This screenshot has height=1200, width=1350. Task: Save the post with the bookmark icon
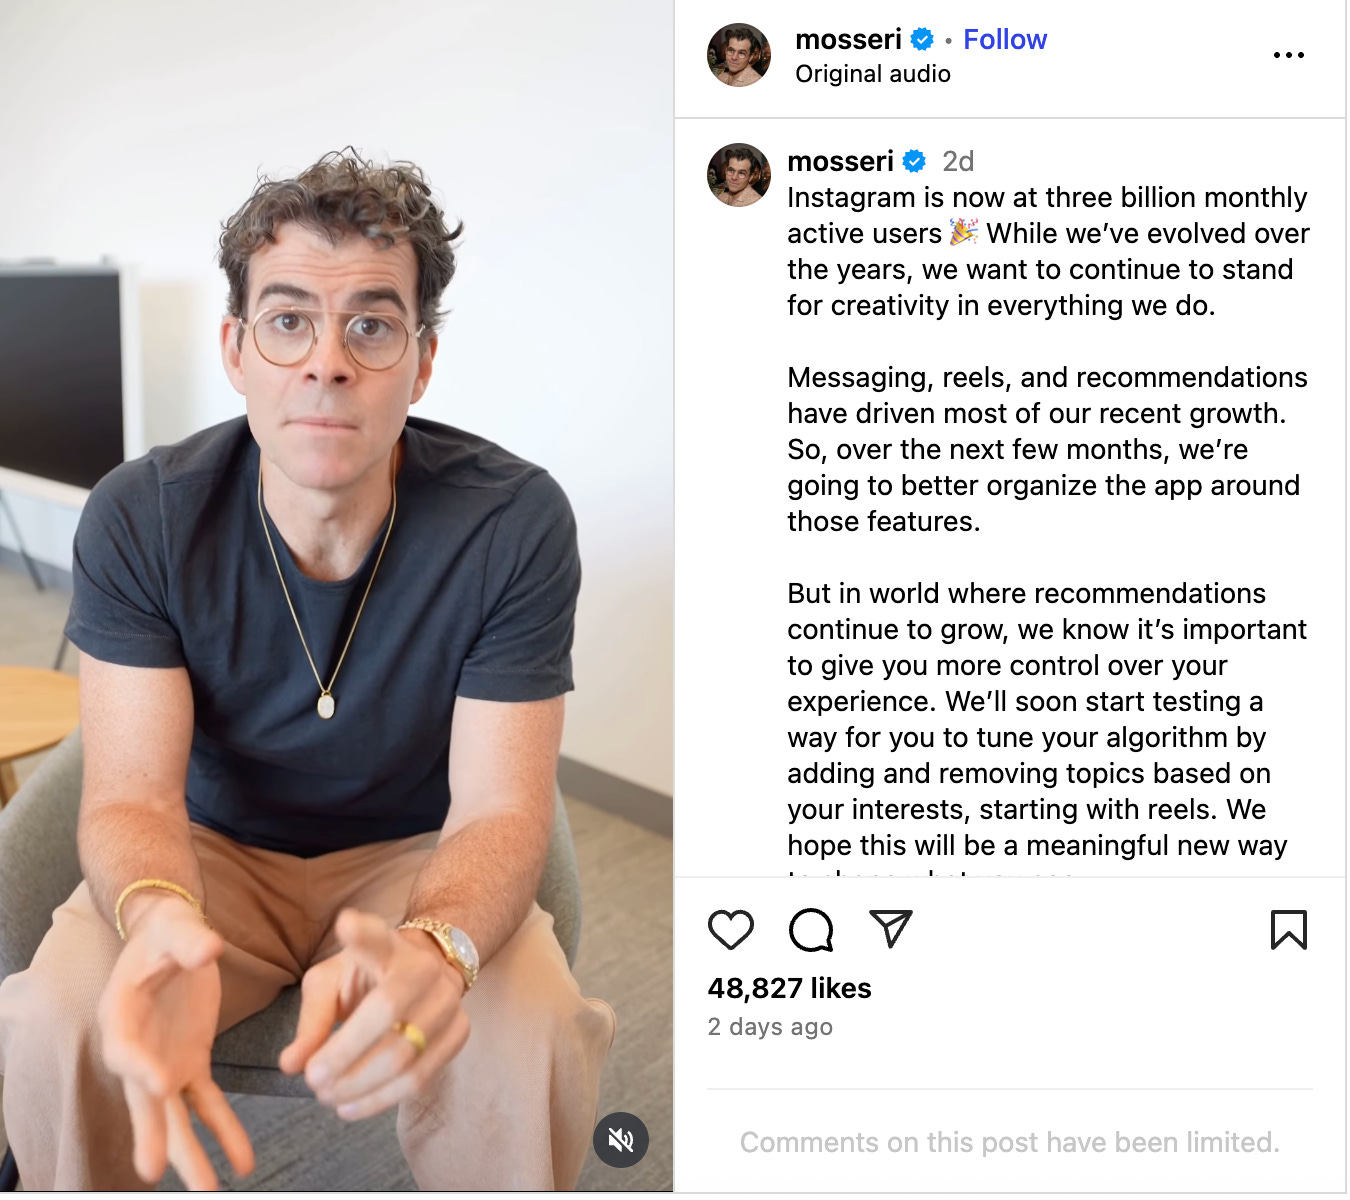tap(1289, 930)
